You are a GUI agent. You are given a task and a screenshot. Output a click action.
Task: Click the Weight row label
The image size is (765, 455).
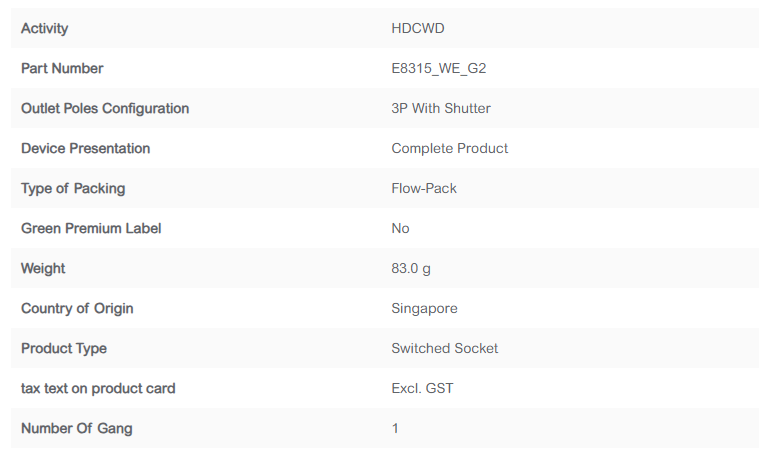[x=43, y=268]
